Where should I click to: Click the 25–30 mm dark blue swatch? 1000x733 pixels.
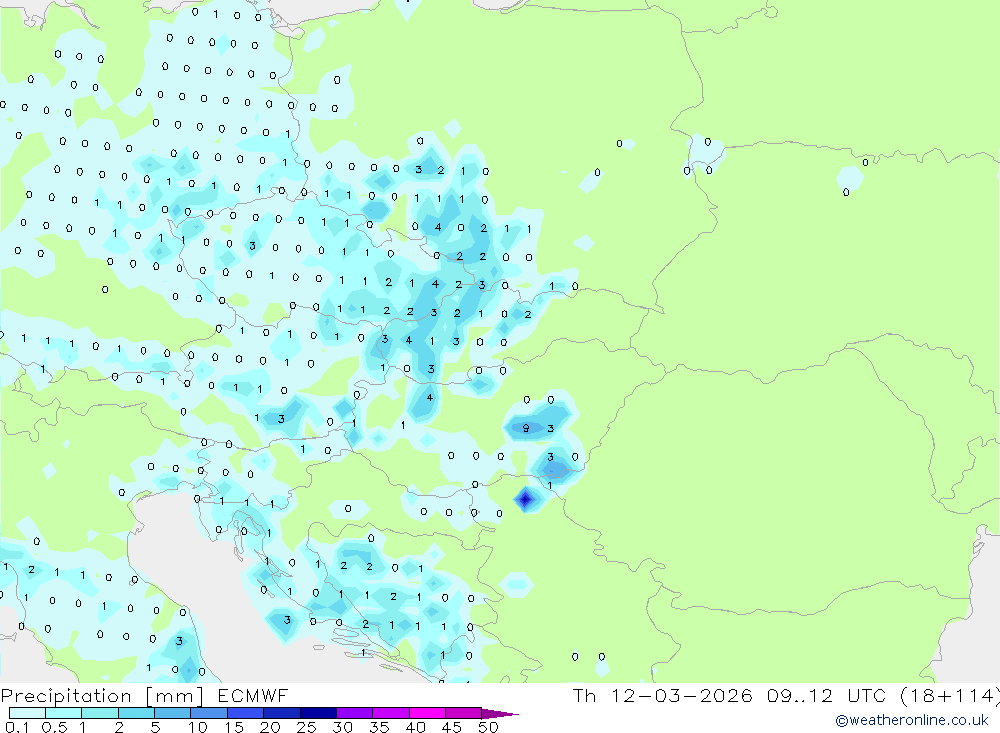(x=318, y=713)
